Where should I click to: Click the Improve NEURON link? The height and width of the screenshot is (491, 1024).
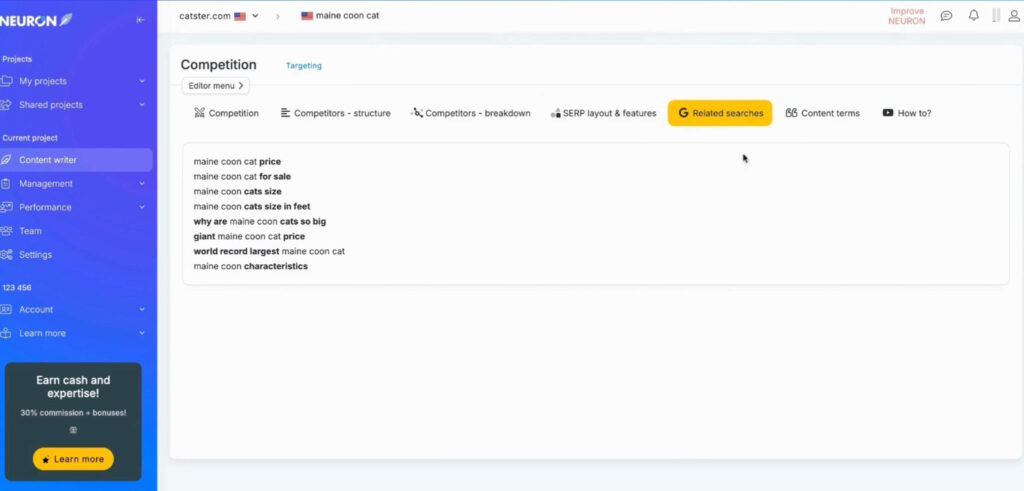pyautogui.click(x=906, y=16)
